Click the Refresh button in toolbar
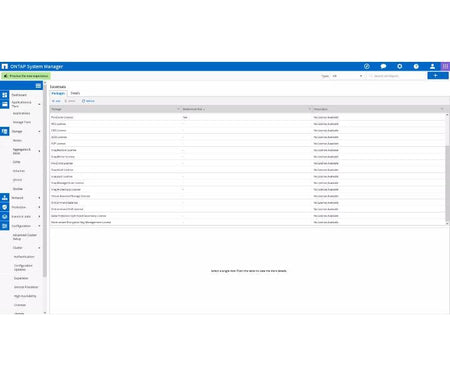The width and height of the screenshot is (450, 375). click(x=88, y=101)
